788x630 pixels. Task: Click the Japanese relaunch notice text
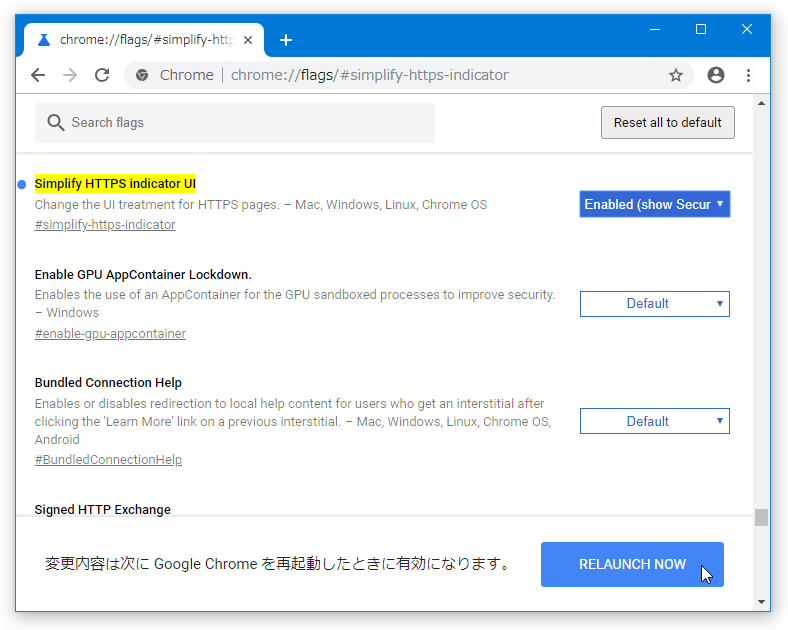click(x=277, y=564)
